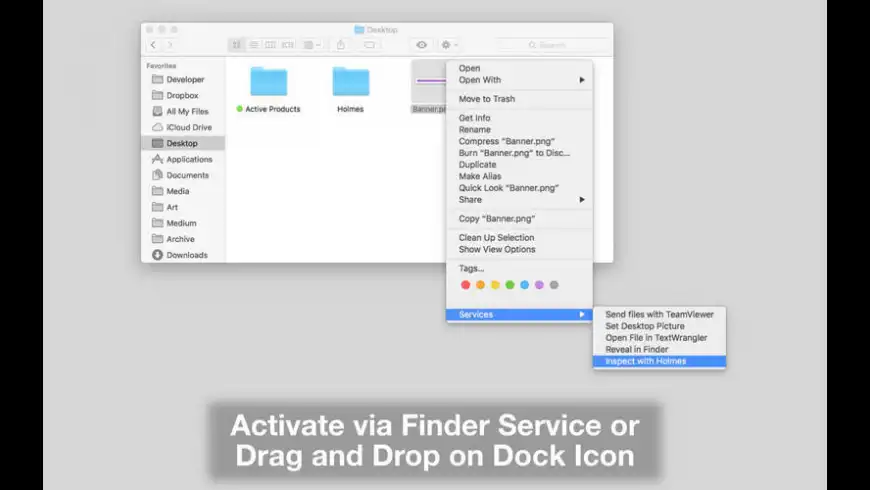This screenshot has width=870, height=490.
Task: Choose Open from the context menu
Action: tap(519, 68)
